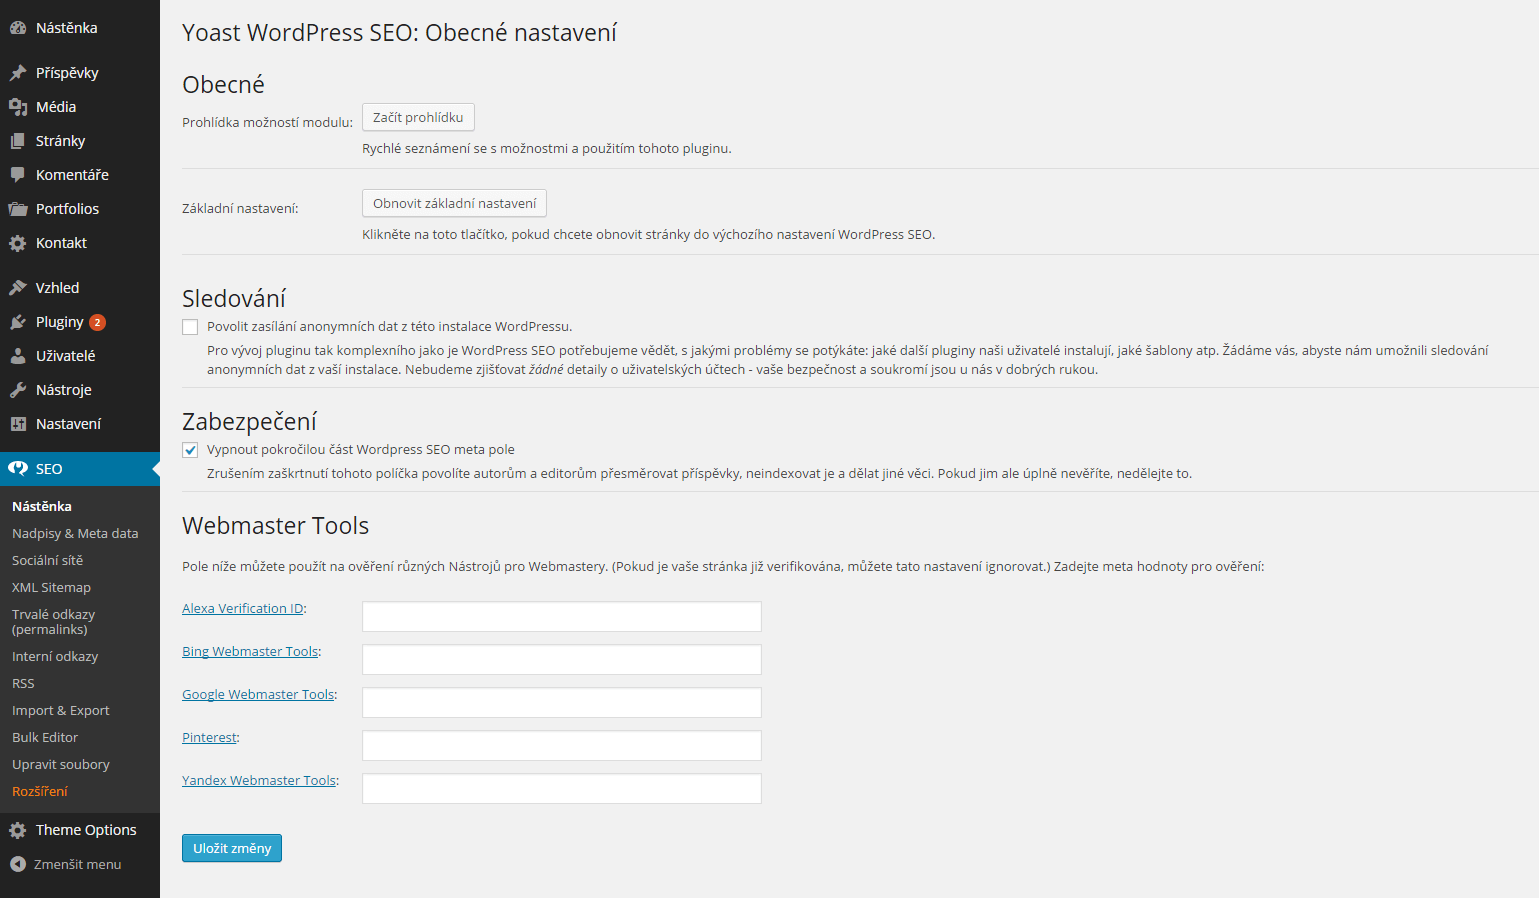This screenshot has width=1539, height=898.
Task: Enable anonymous data tracking checkbox
Action: click(x=190, y=327)
